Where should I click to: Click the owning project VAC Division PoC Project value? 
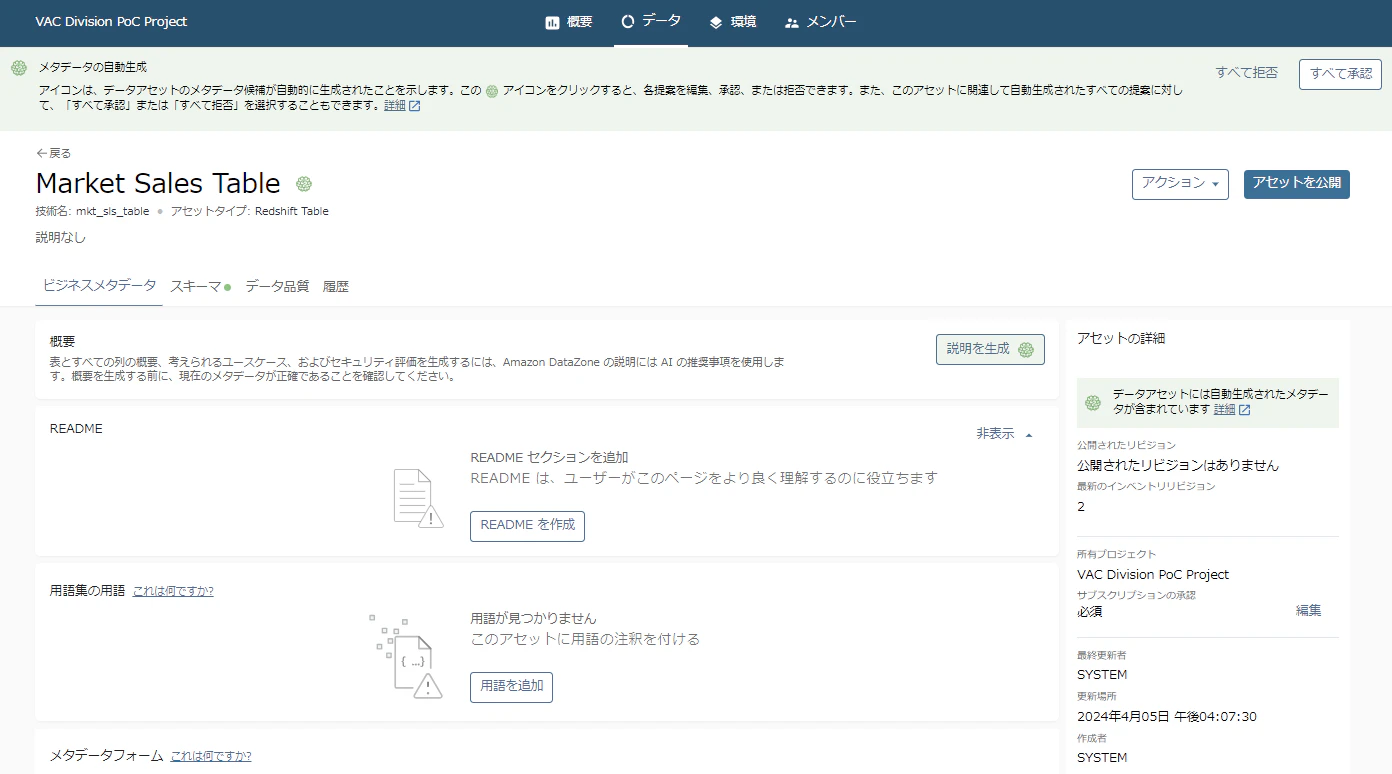coord(1153,575)
